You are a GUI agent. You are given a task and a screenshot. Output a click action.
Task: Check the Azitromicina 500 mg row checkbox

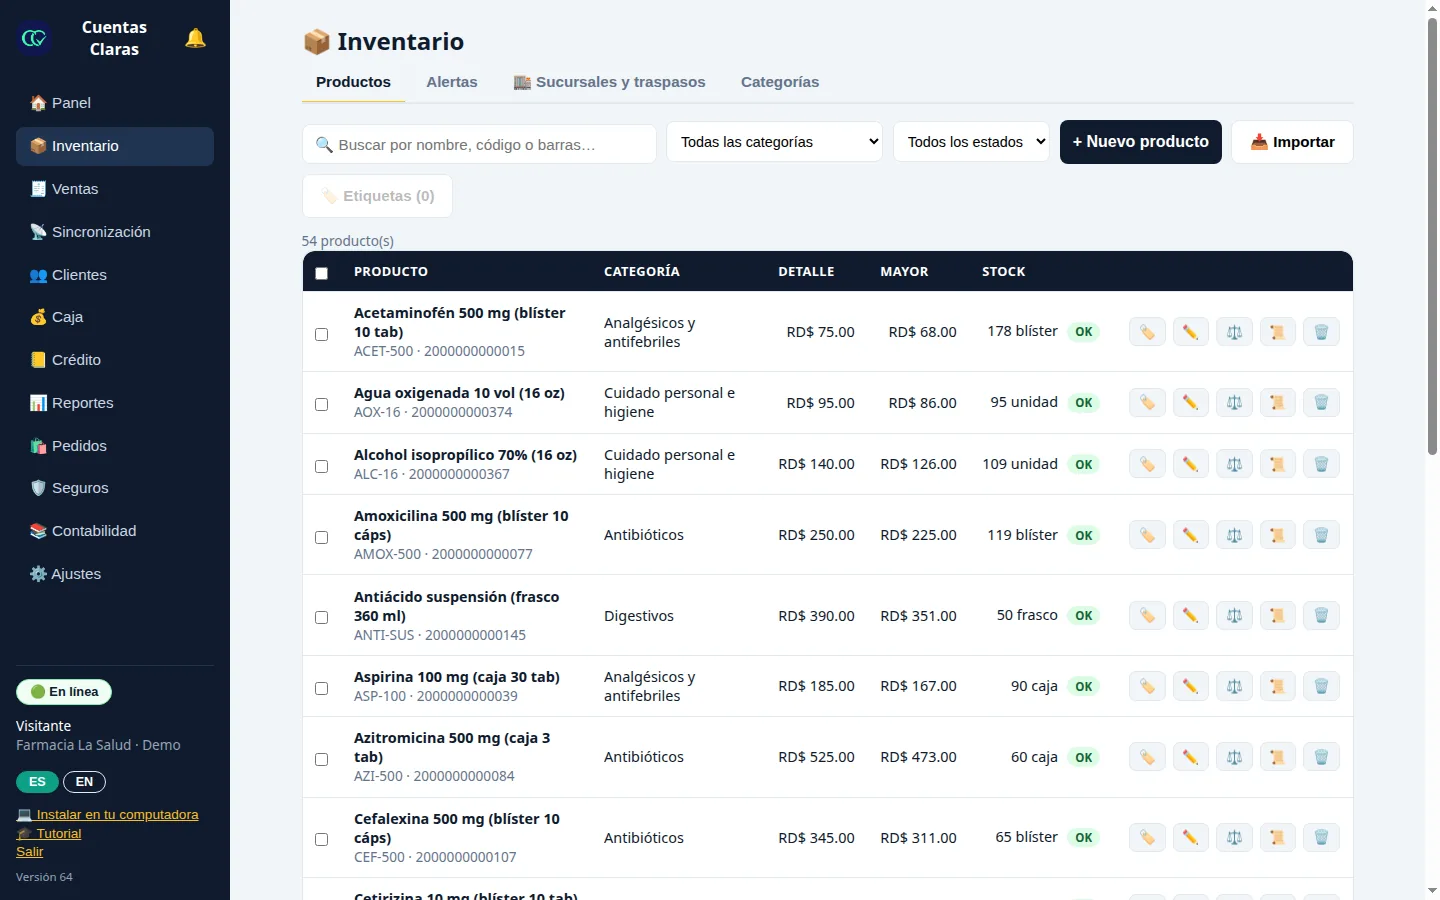321,759
